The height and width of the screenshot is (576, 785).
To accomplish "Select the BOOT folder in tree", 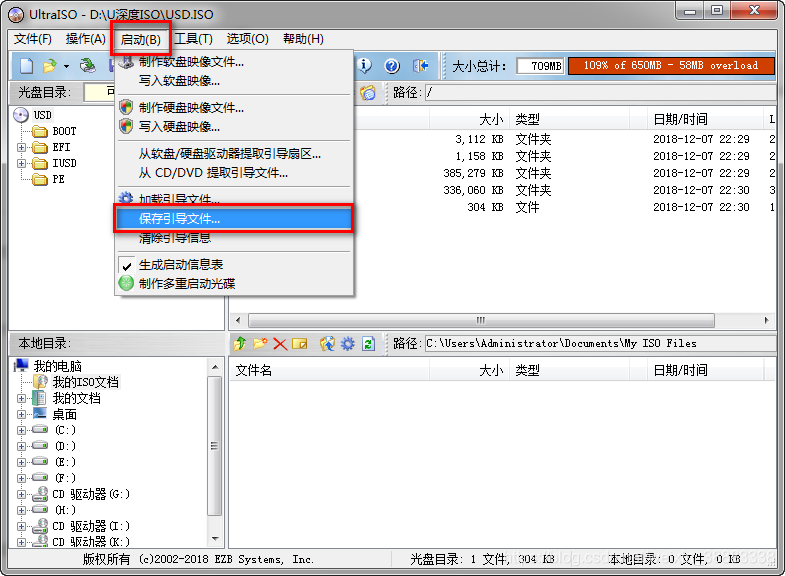I will (x=64, y=131).
